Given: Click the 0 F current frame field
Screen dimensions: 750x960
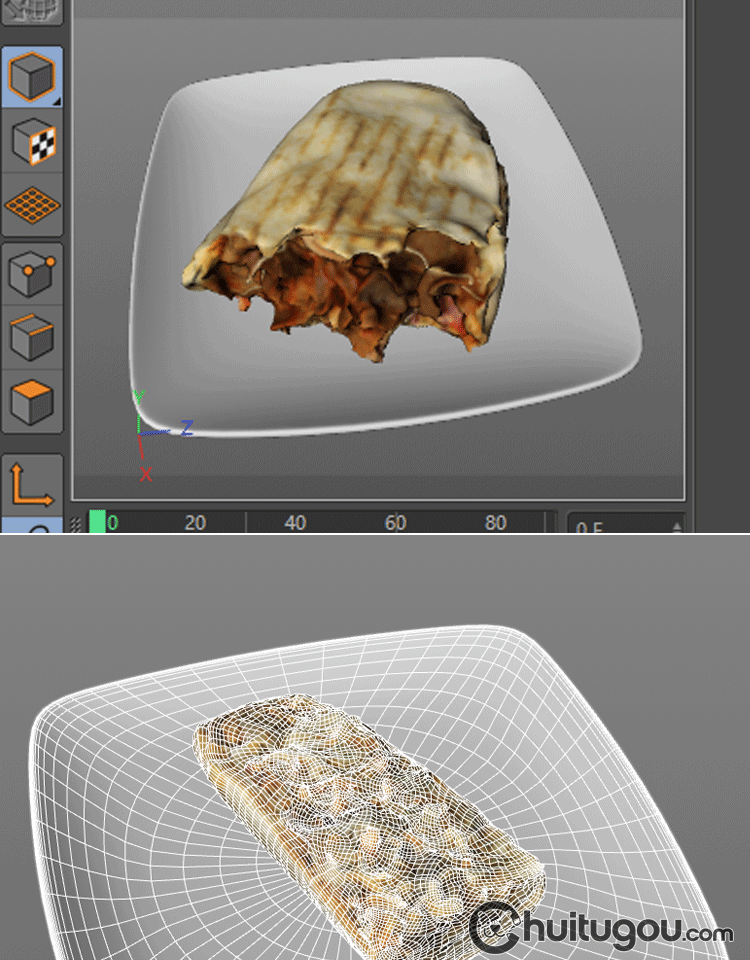Looking at the screenshot, I should coord(615,525).
